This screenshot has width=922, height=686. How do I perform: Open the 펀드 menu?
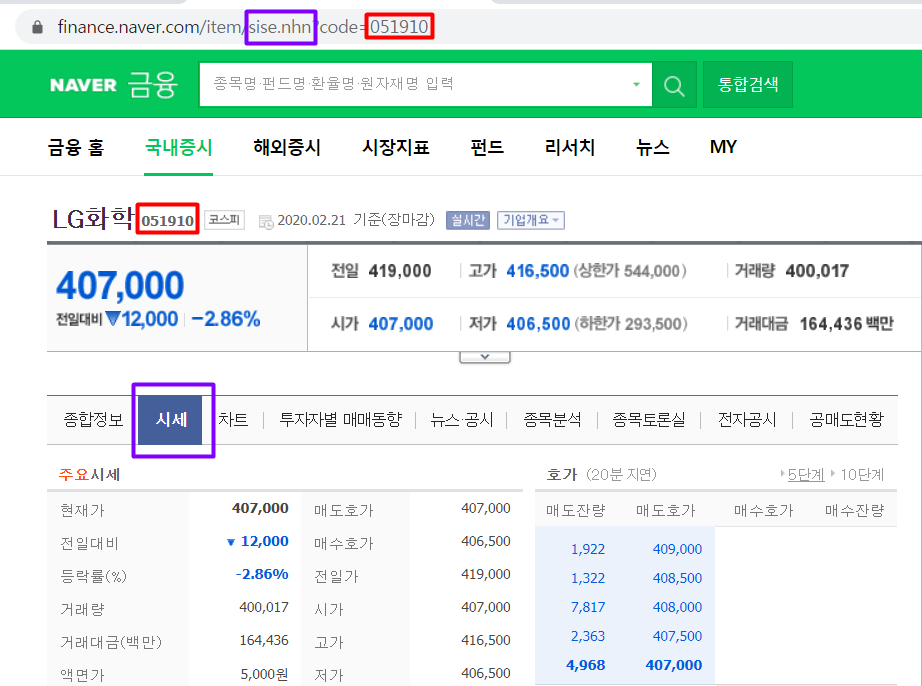pyautogui.click(x=487, y=147)
